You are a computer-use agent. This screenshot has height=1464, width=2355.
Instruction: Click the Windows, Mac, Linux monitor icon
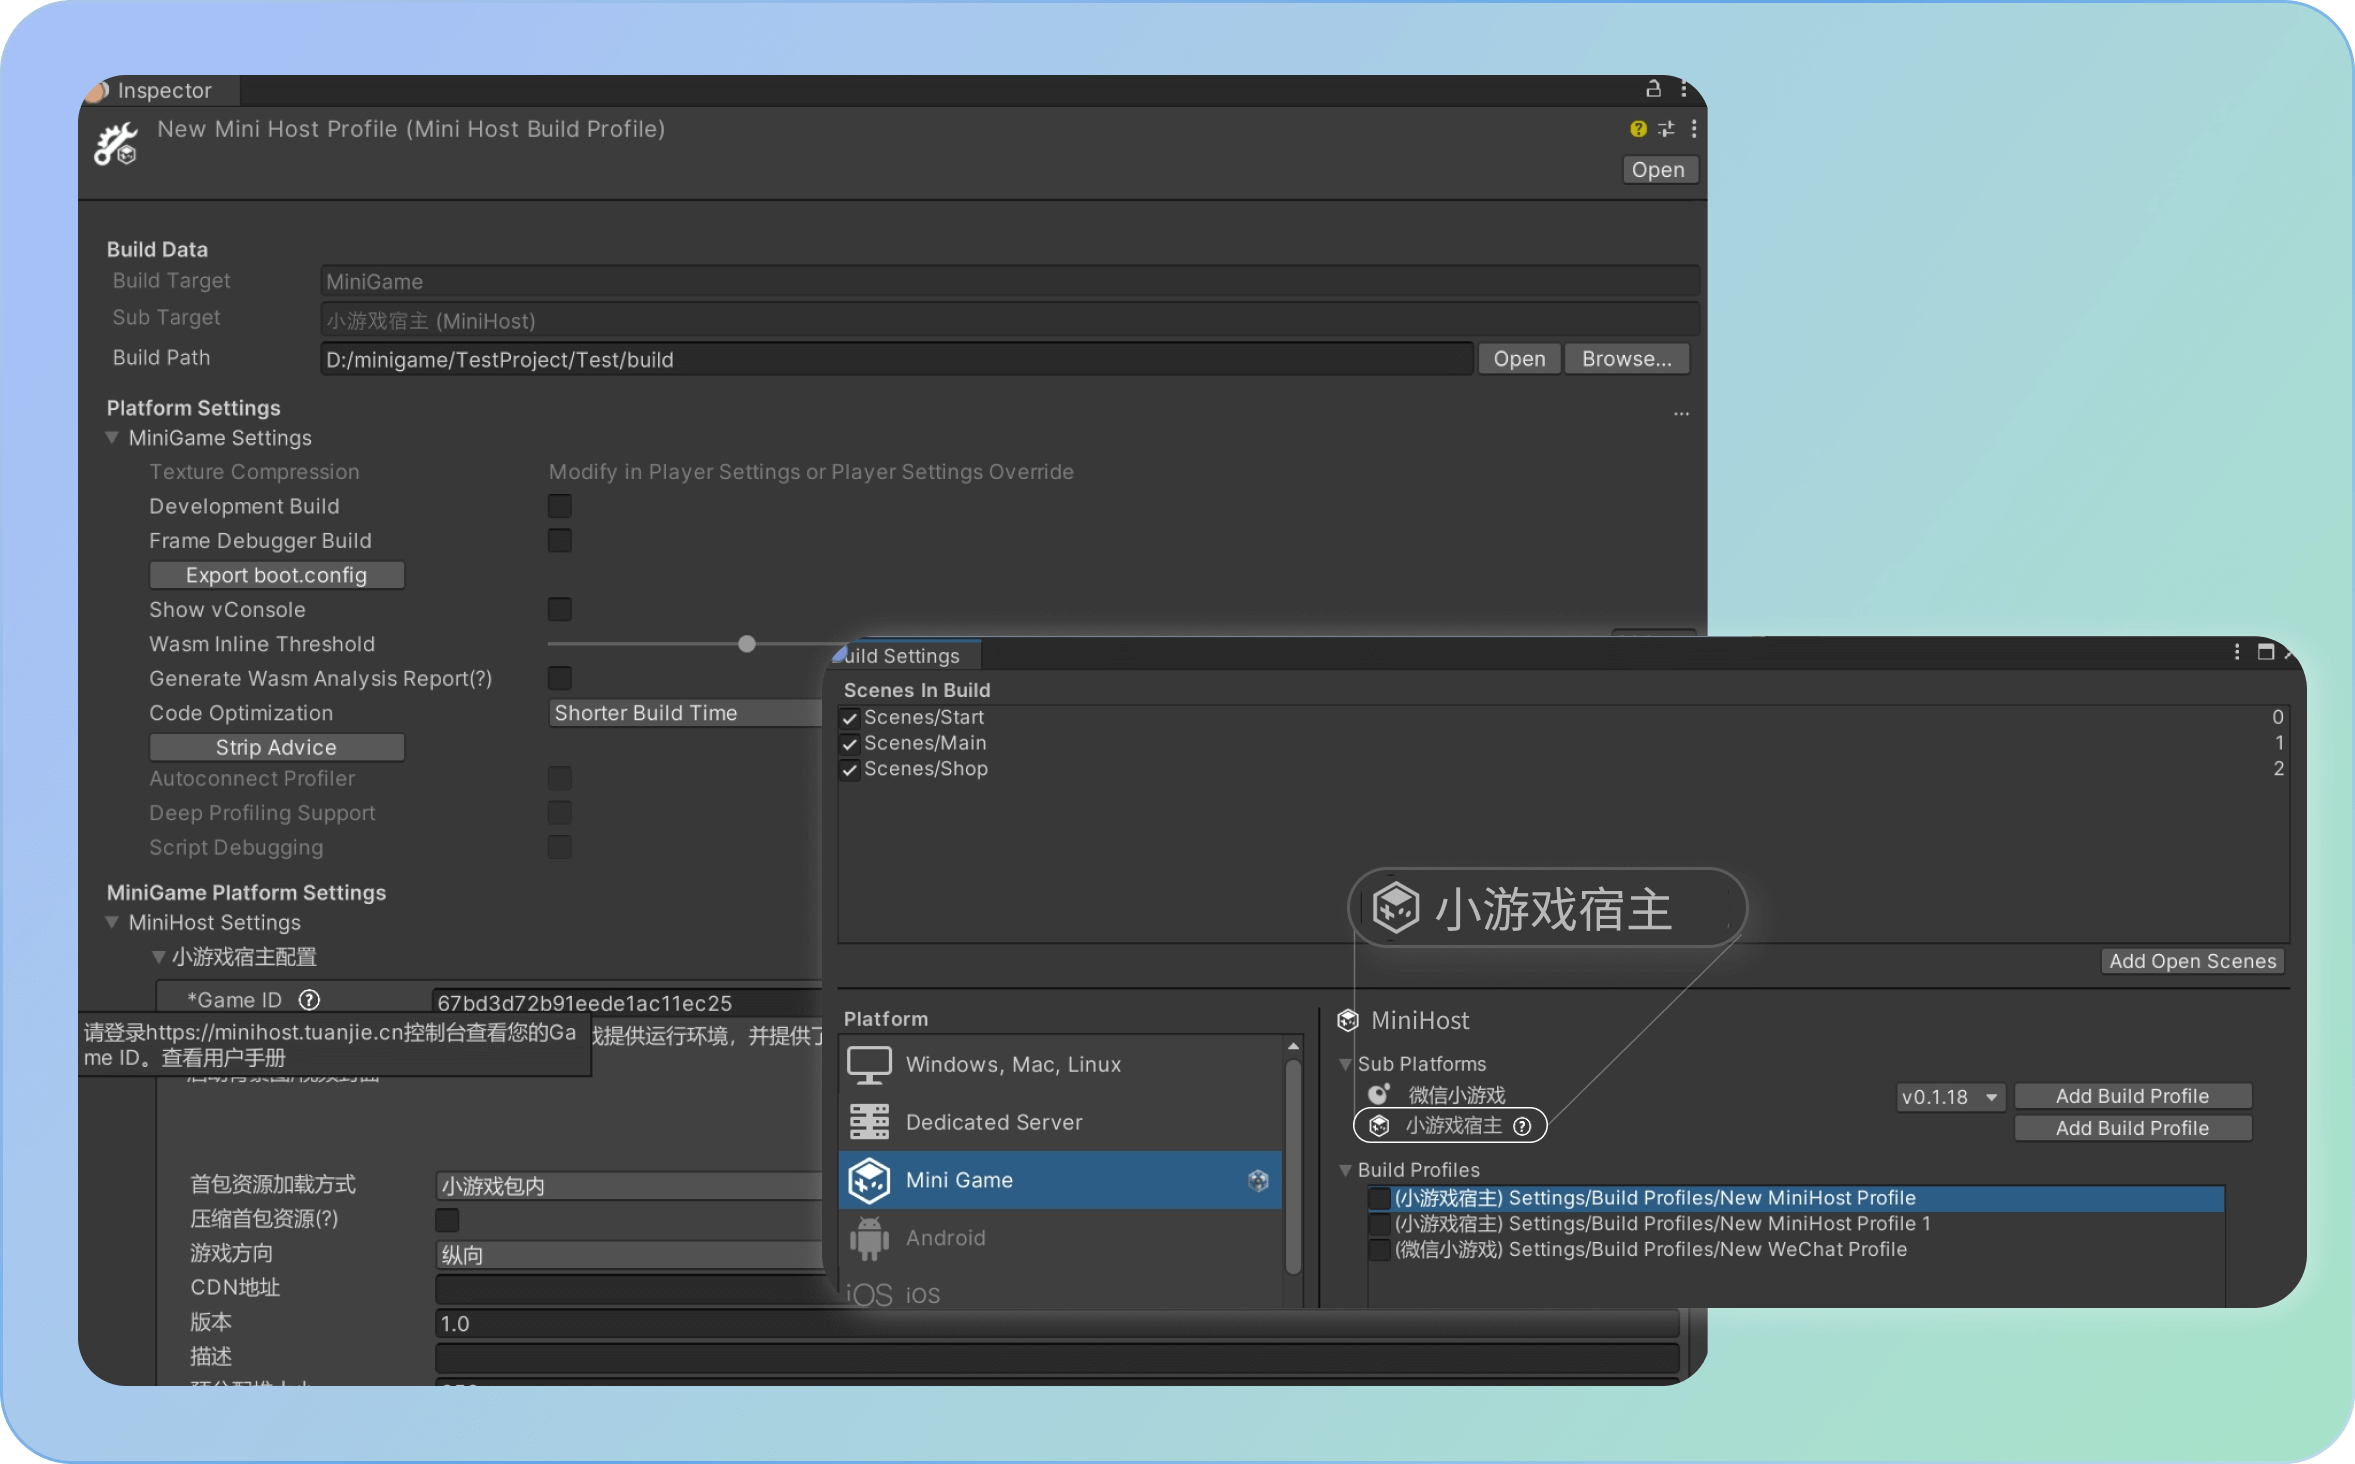click(869, 1065)
